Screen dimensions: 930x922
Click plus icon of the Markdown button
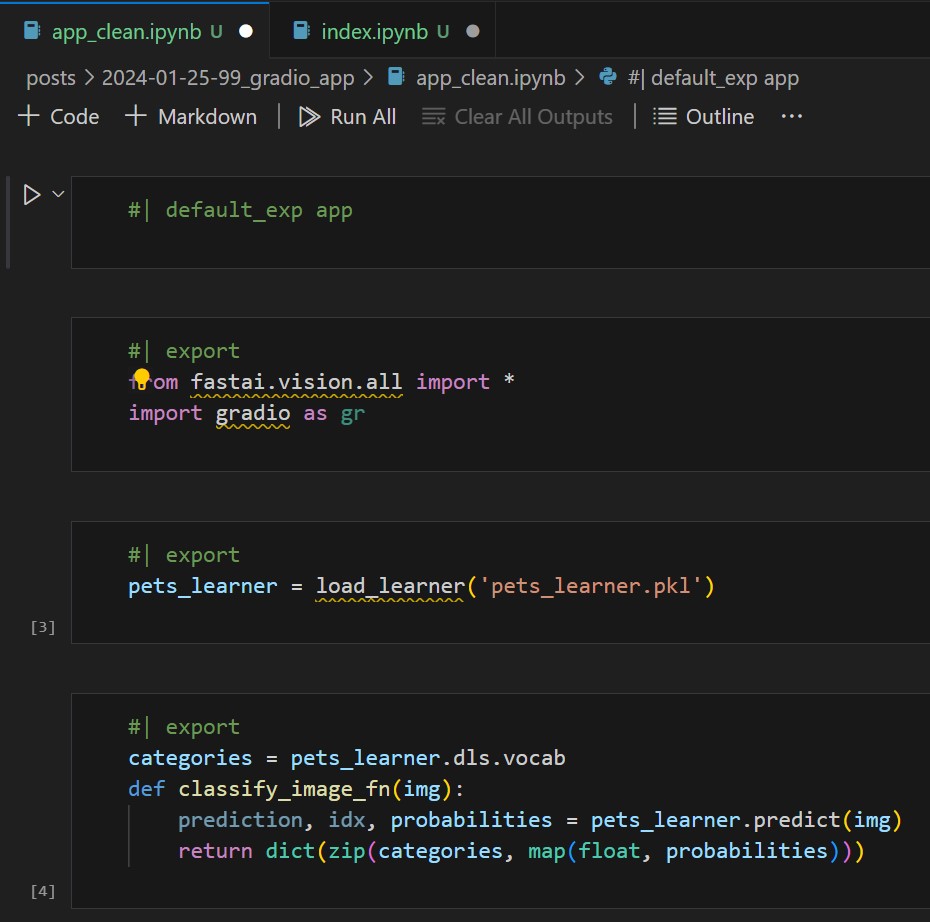pyautogui.click(x=136, y=116)
